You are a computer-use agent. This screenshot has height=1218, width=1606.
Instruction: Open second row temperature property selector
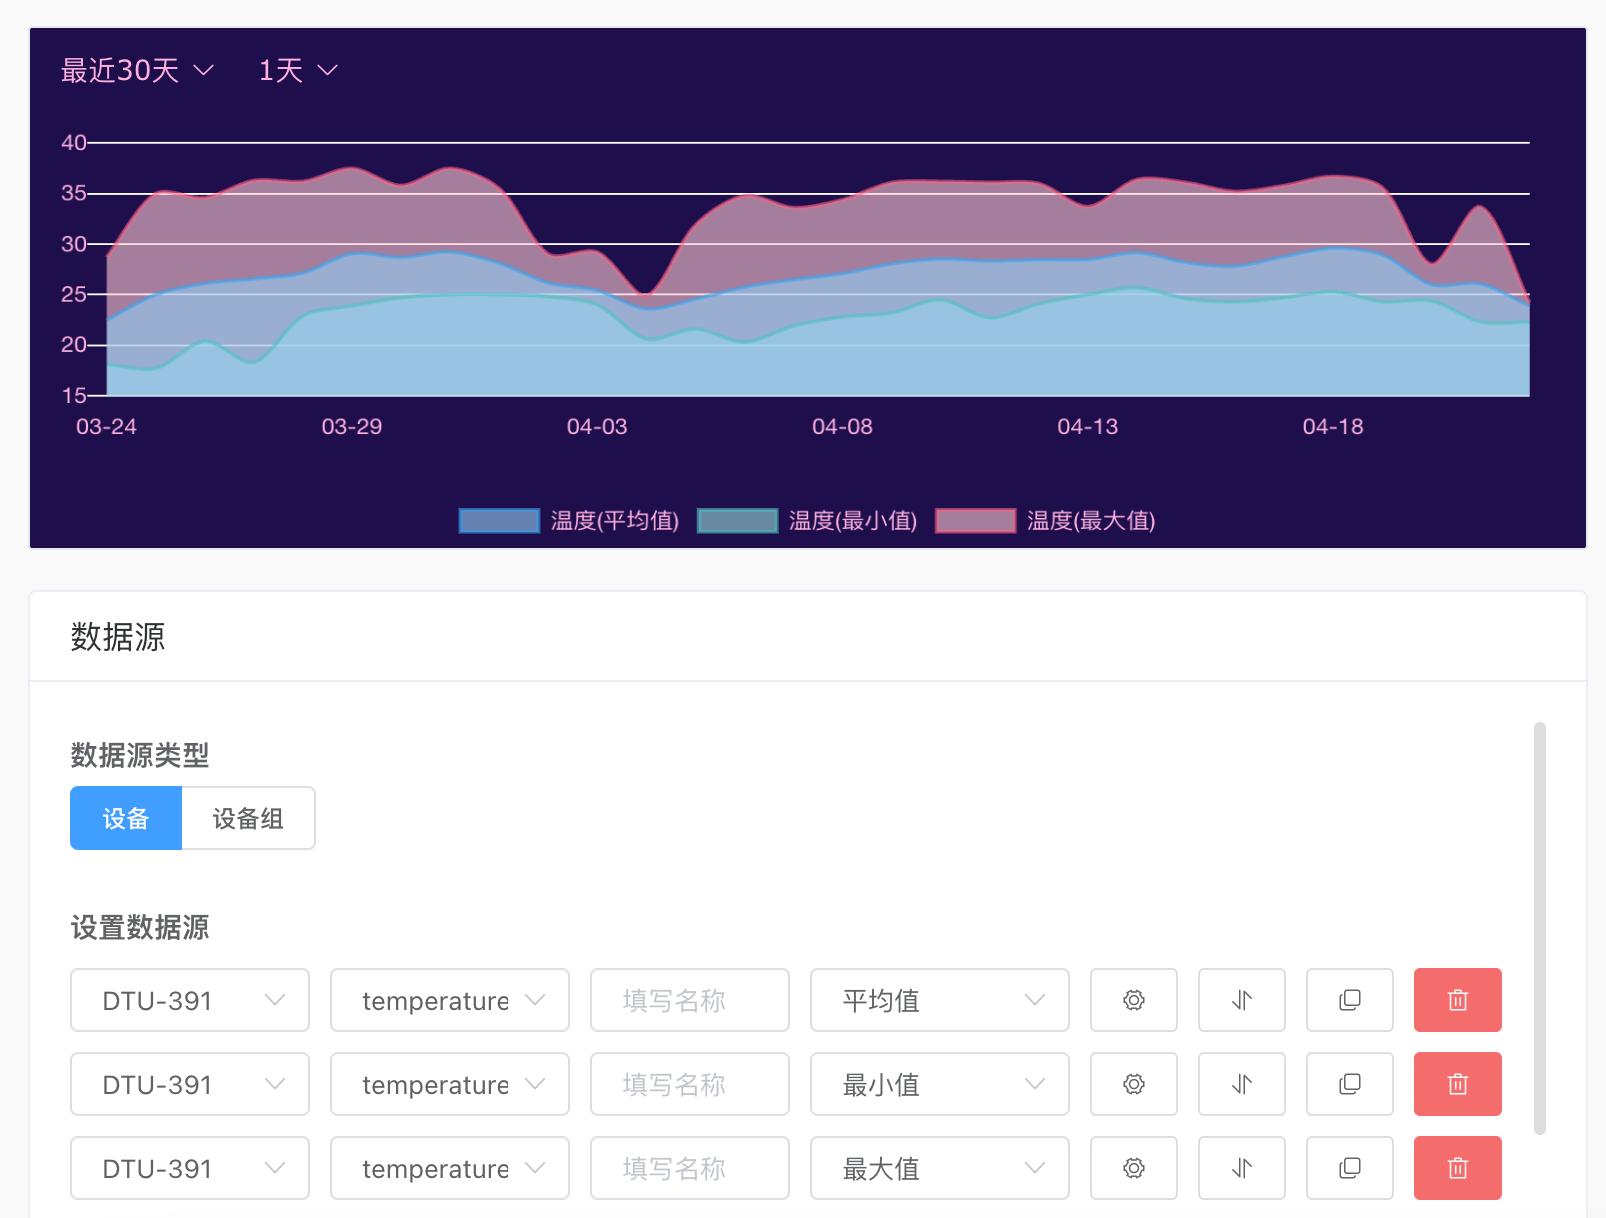tap(450, 1084)
